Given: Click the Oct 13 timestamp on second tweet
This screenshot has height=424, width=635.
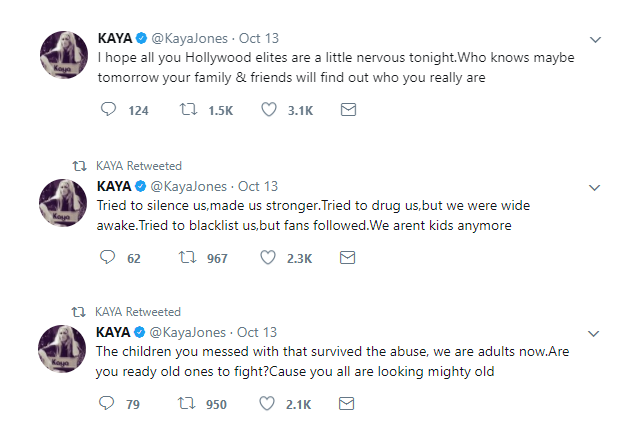Looking at the screenshot, I should pyautogui.click(x=258, y=186).
